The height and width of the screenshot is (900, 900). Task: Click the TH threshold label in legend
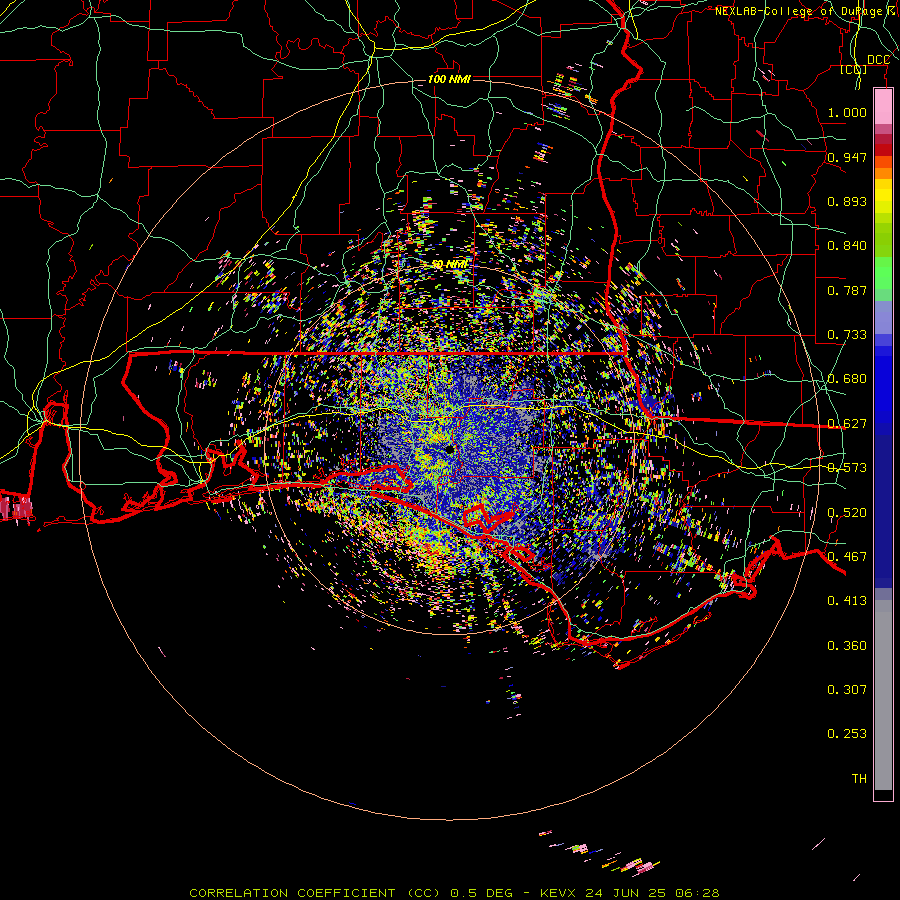click(859, 779)
